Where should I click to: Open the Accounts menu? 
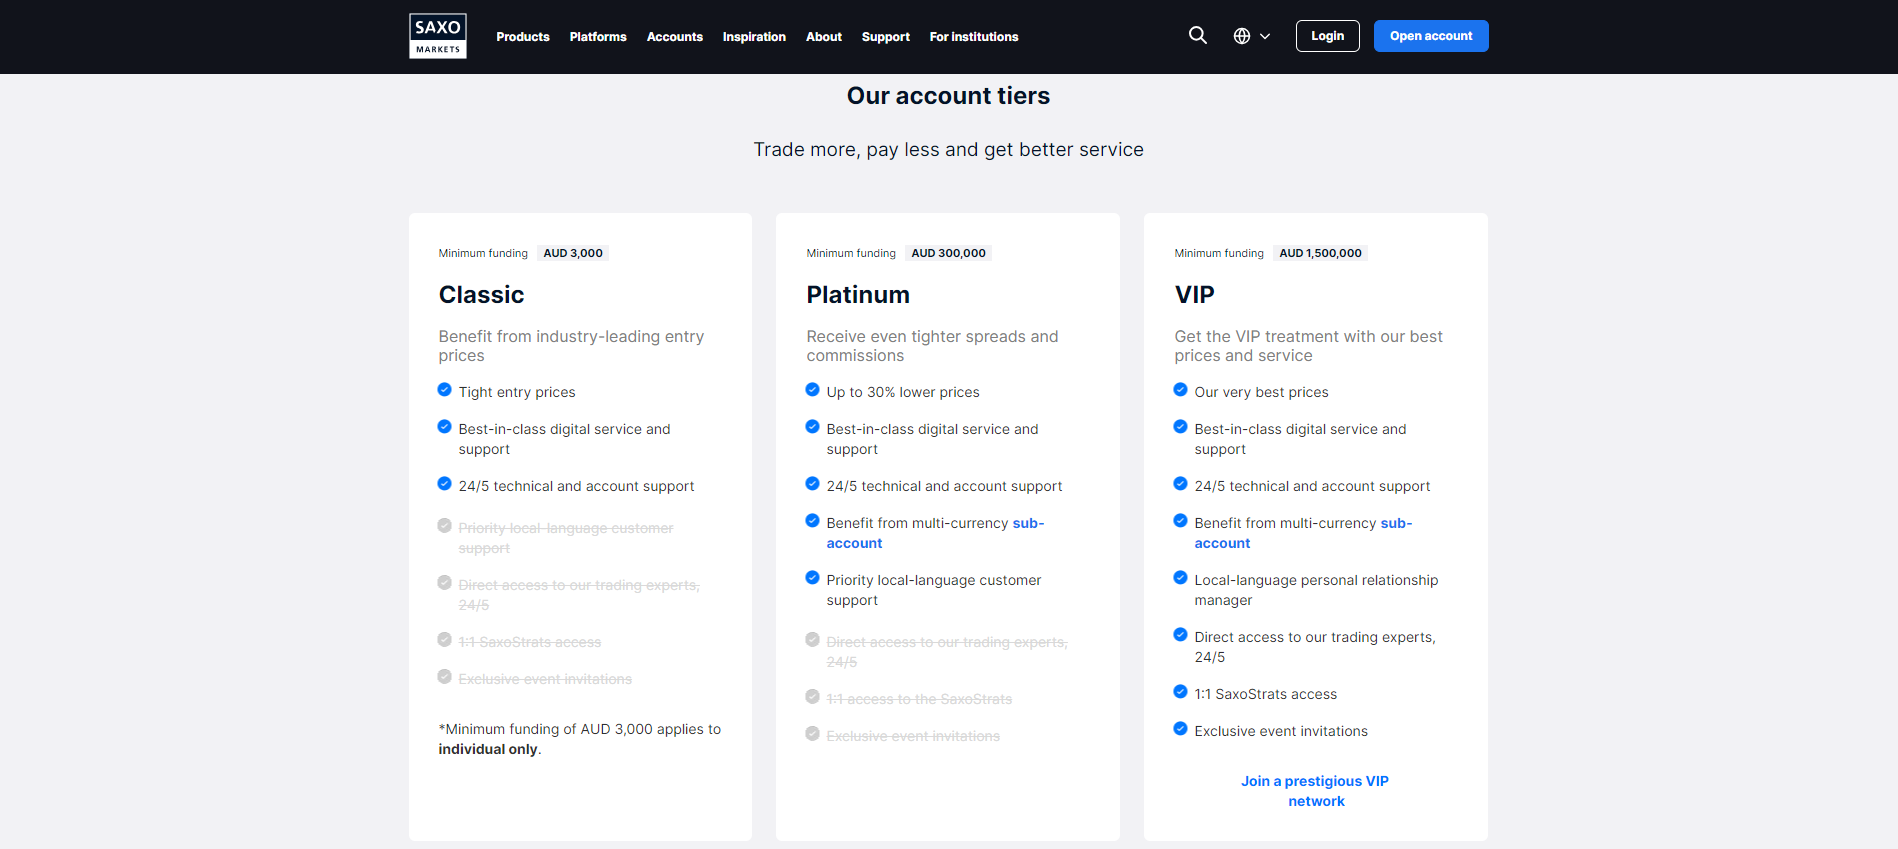click(675, 37)
